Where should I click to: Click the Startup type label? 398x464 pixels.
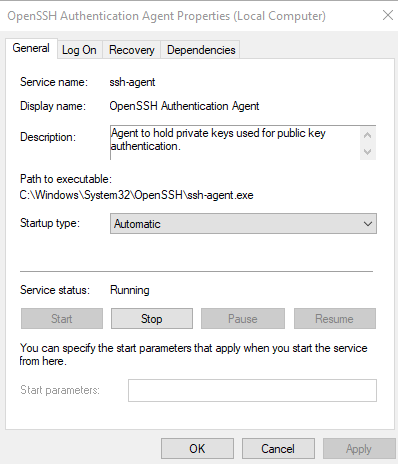[x=50, y=223]
